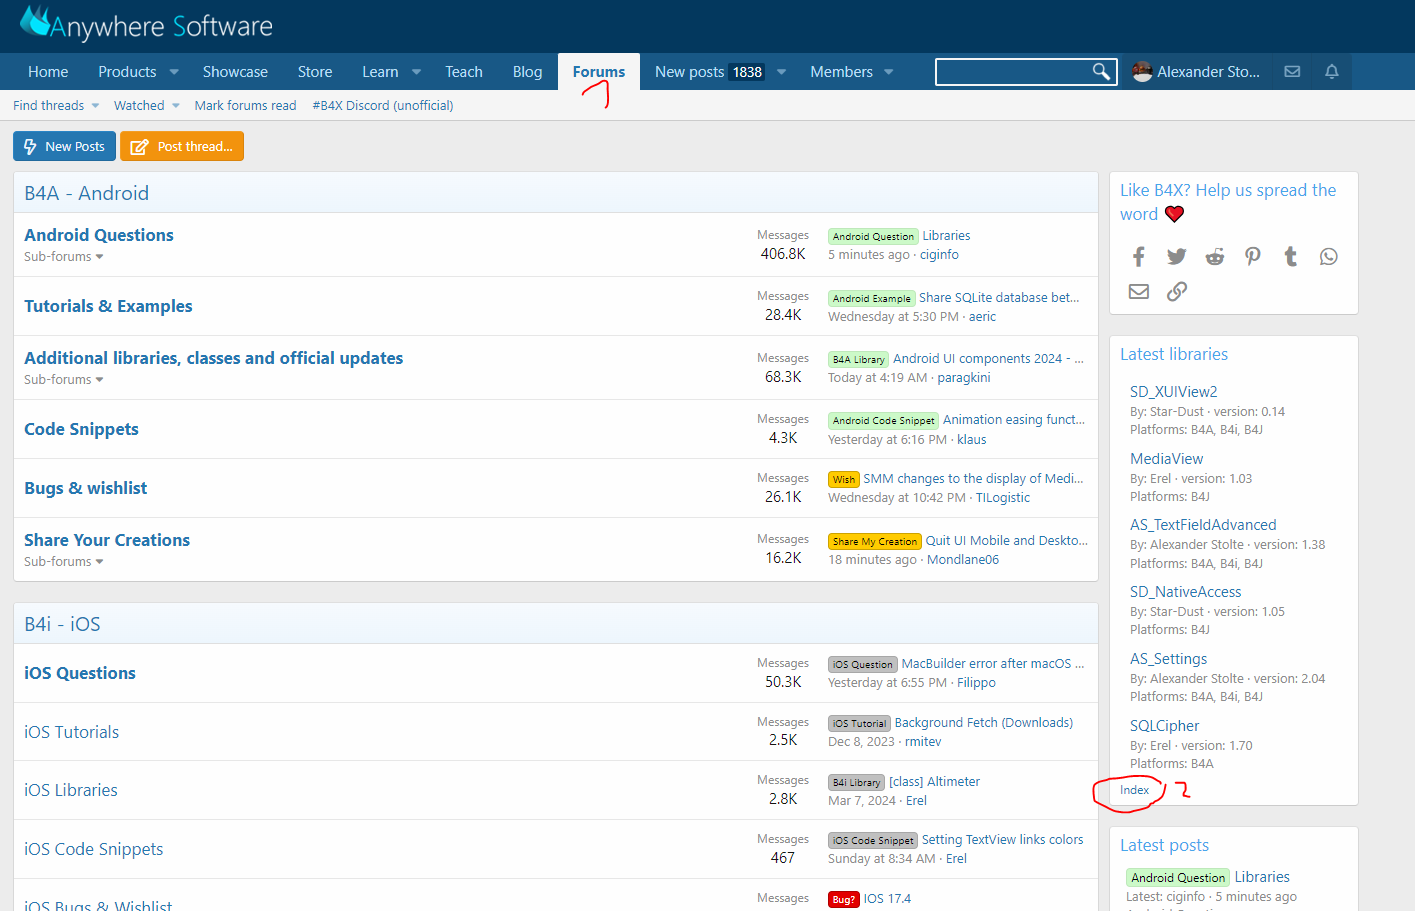Open the Code Snippets forum

tap(81, 429)
